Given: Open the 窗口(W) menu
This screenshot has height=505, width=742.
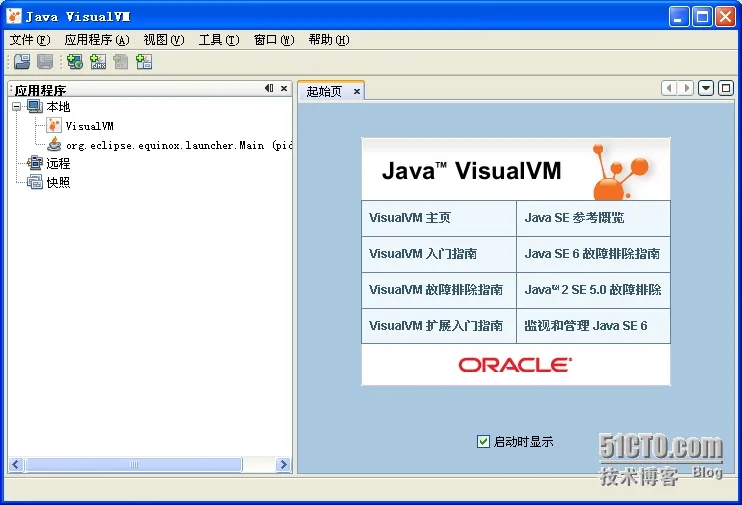Looking at the screenshot, I should click(x=274, y=40).
